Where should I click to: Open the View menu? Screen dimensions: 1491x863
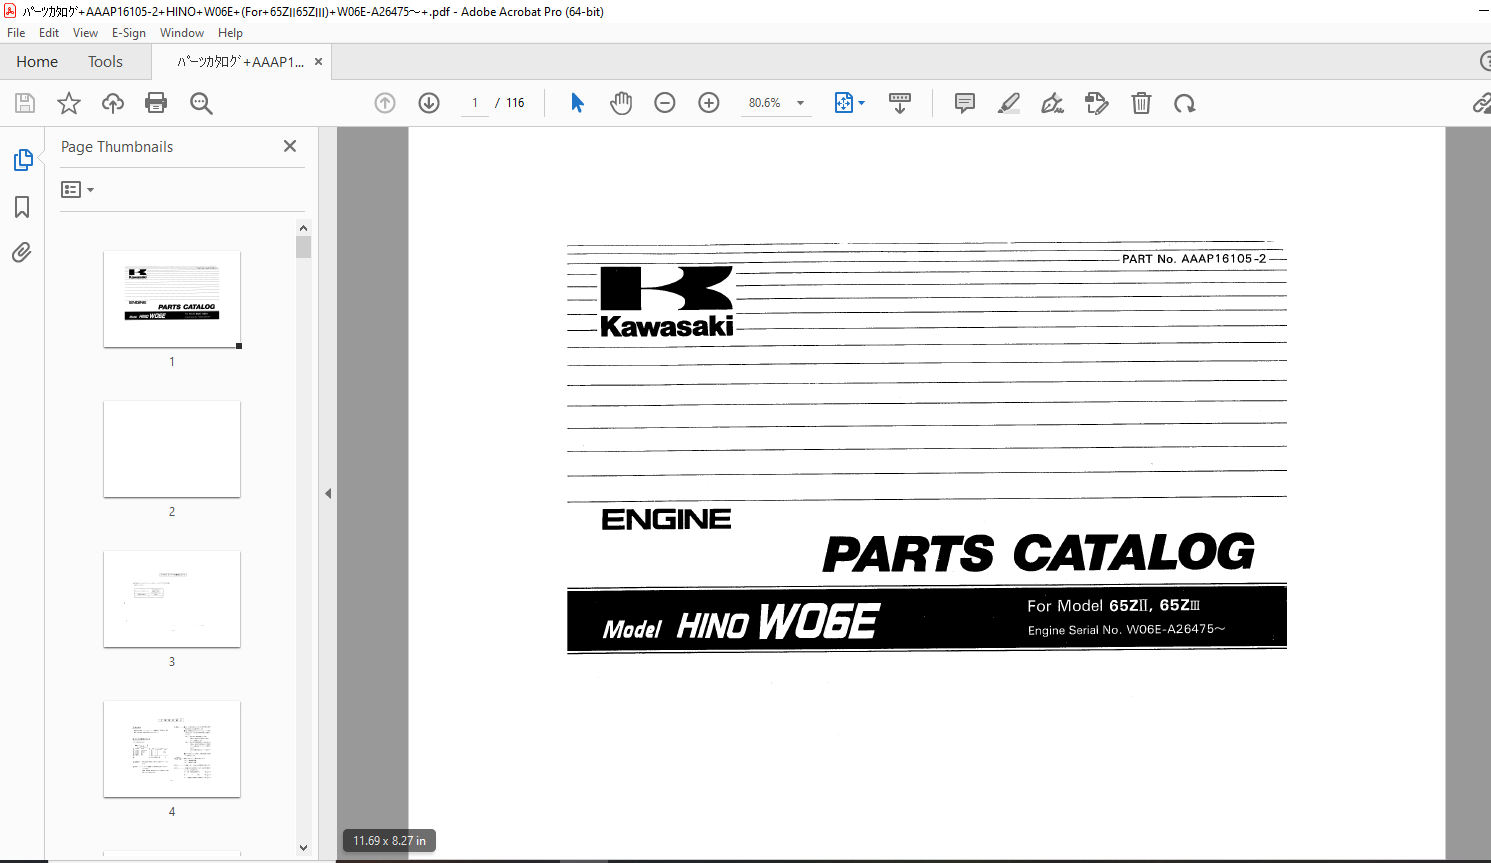pyautogui.click(x=86, y=33)
